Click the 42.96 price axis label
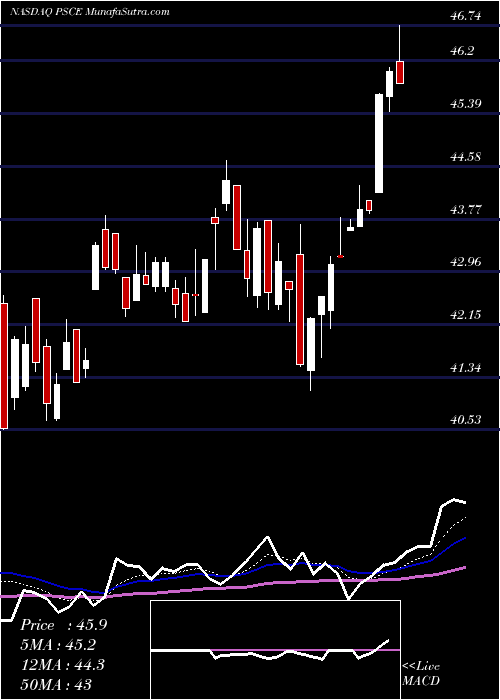 466,262
